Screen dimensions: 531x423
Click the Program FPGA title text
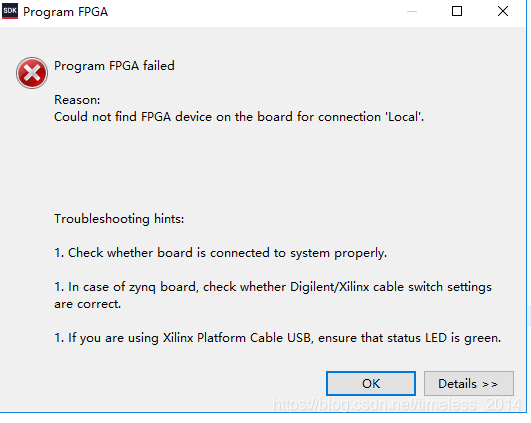coord(65,12)
